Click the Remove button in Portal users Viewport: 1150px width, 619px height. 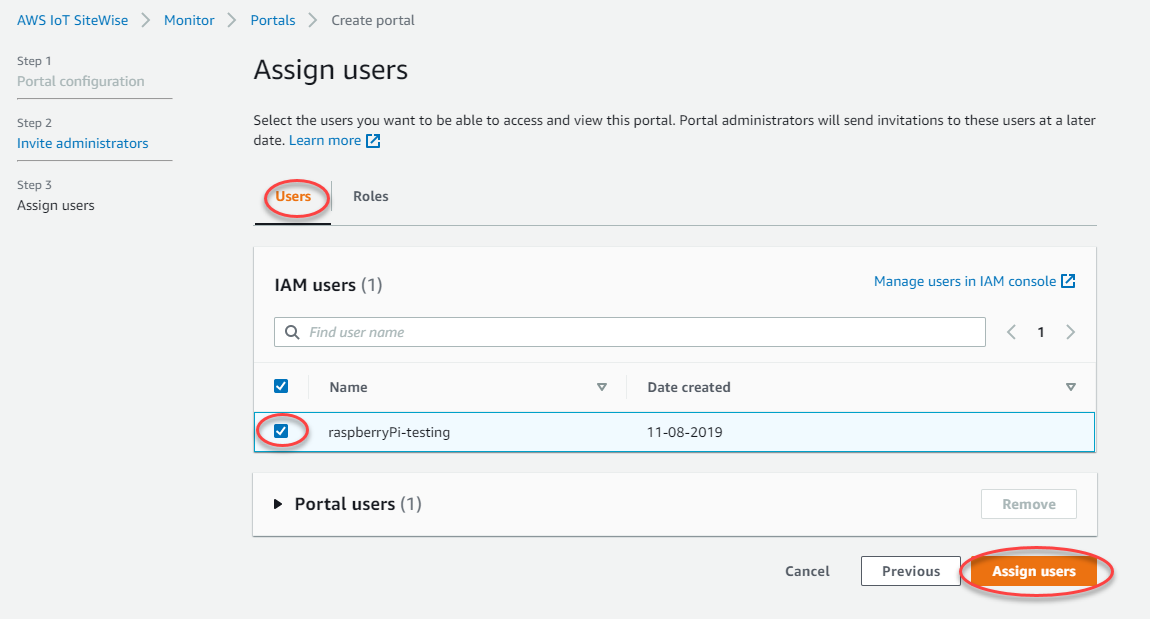[1028, 503]
